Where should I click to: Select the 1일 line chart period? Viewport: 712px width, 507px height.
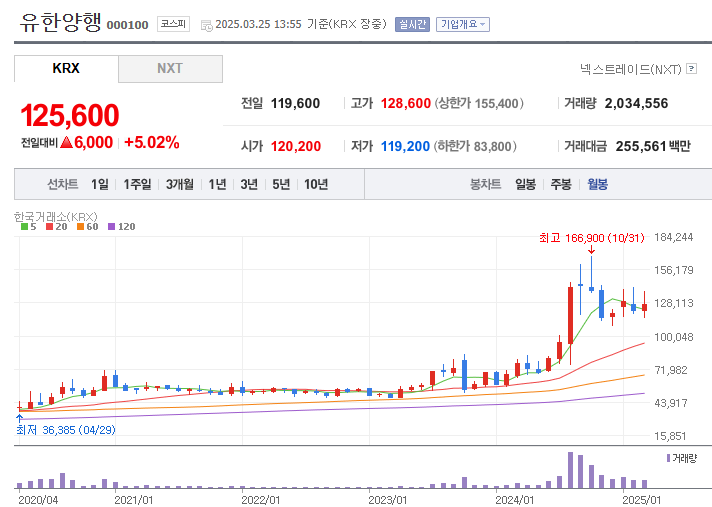pos(99,184)
